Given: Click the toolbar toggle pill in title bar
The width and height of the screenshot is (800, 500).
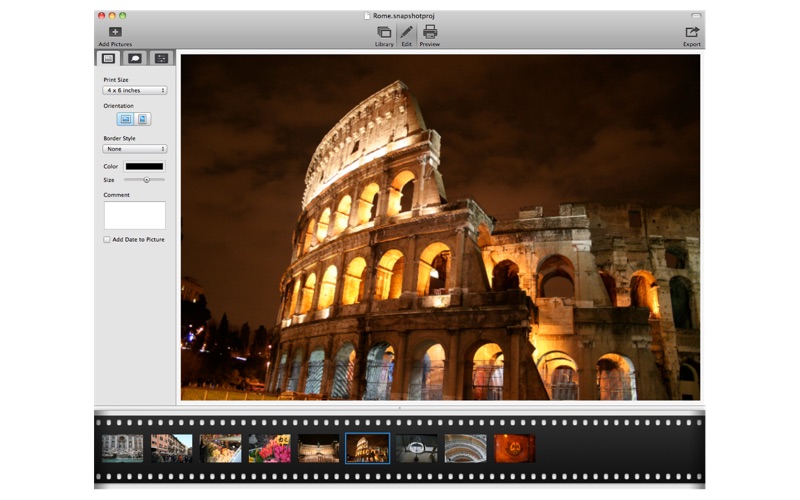Looking at the screenshot, I should point(696,16).
